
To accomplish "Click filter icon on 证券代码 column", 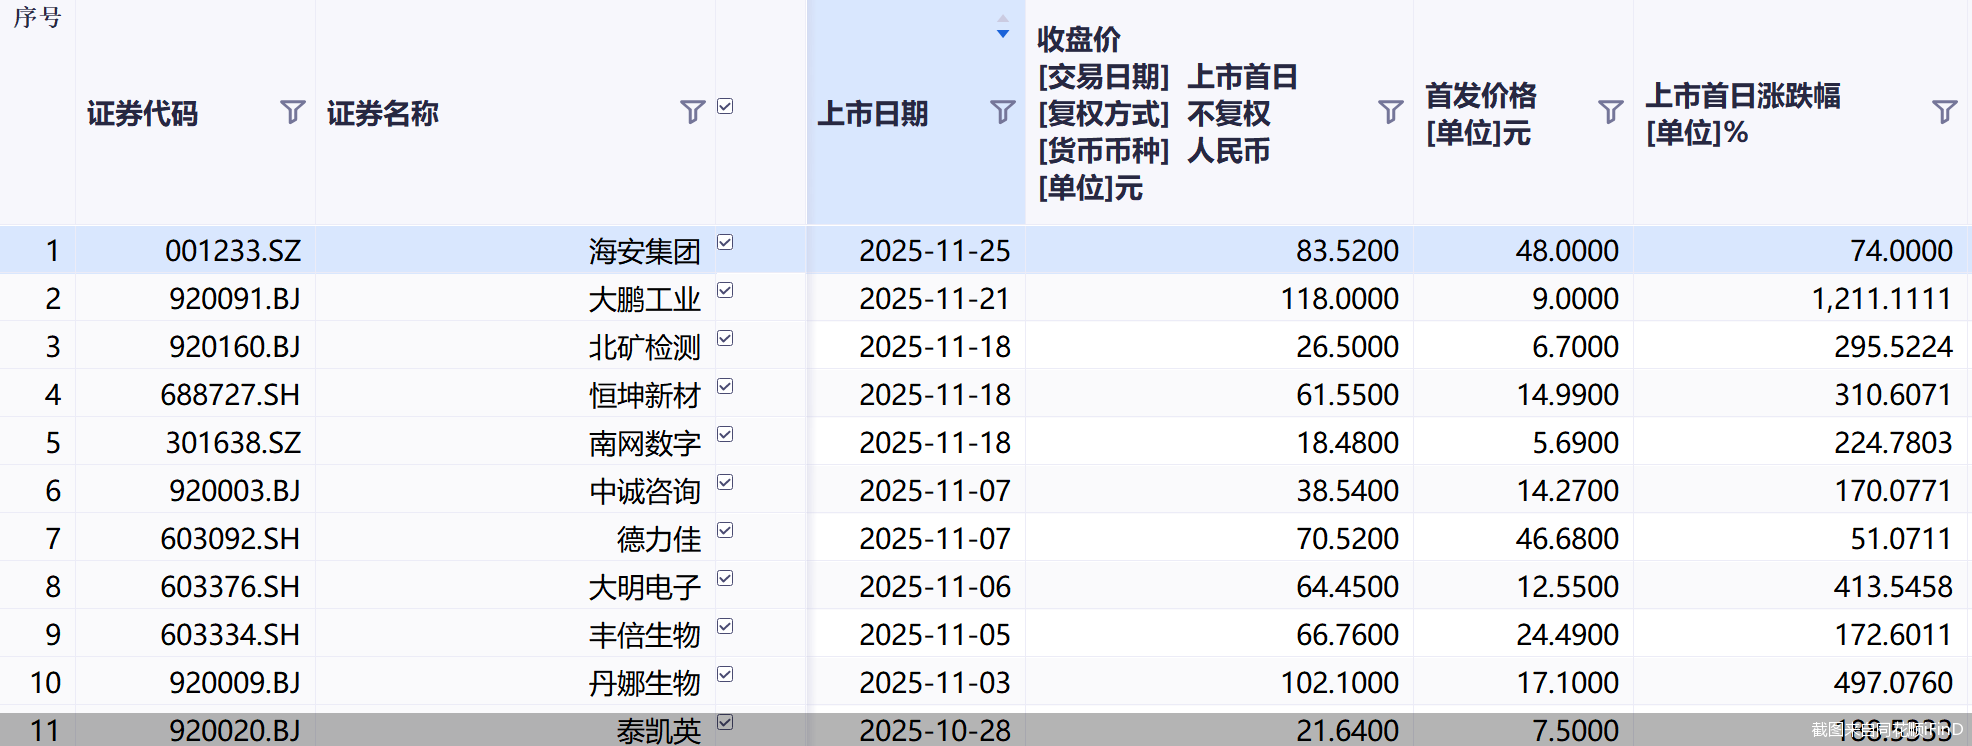I will click(292, 111).
